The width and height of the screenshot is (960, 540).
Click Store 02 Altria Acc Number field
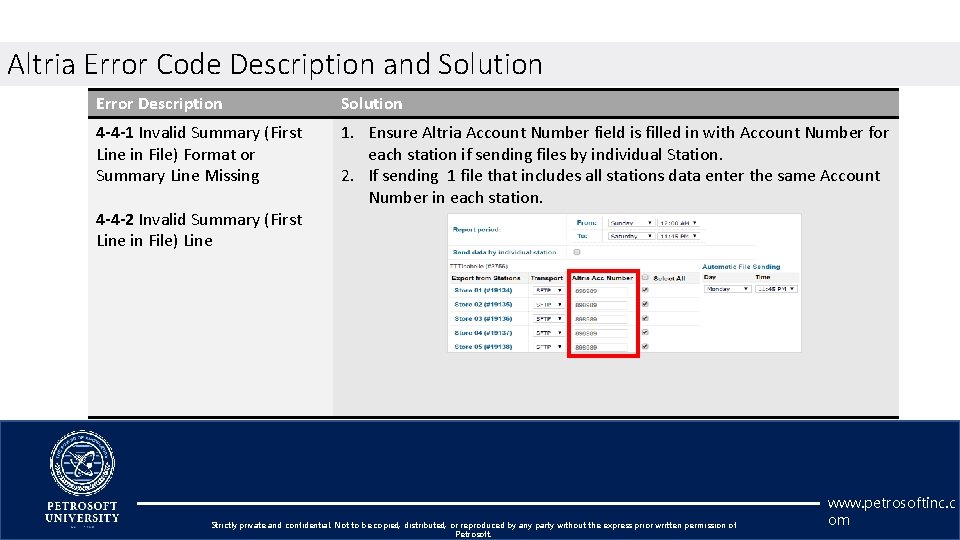coord(601,305)
